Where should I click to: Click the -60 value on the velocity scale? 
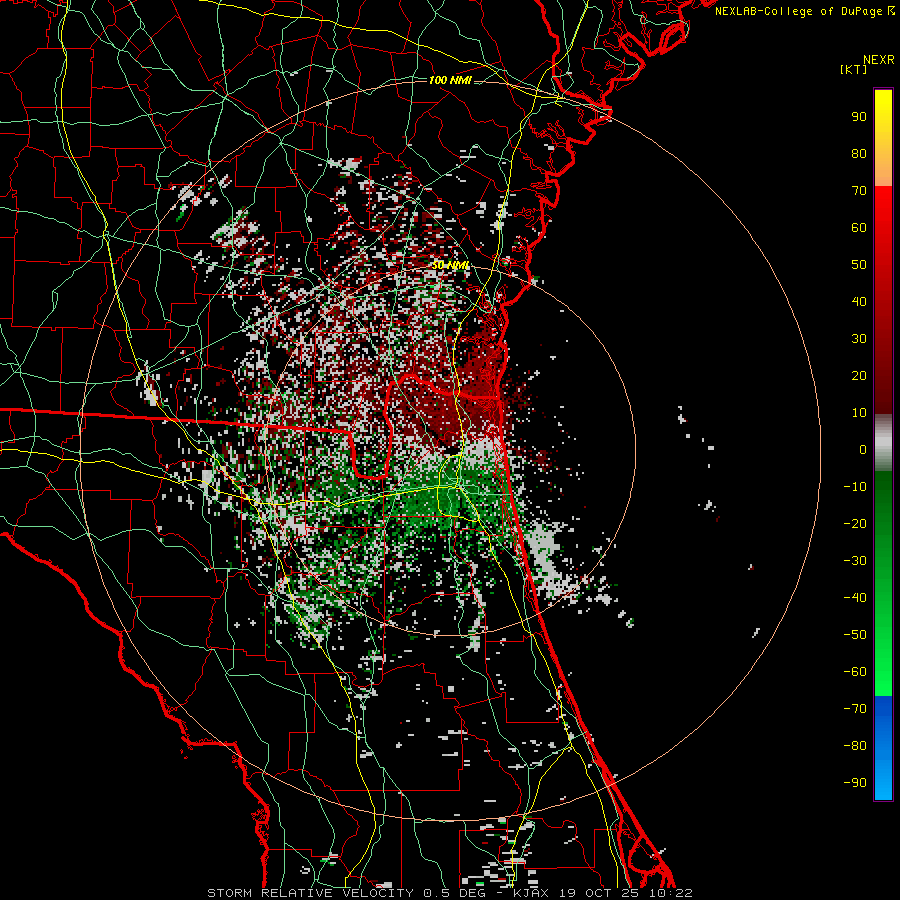(855, 672)
